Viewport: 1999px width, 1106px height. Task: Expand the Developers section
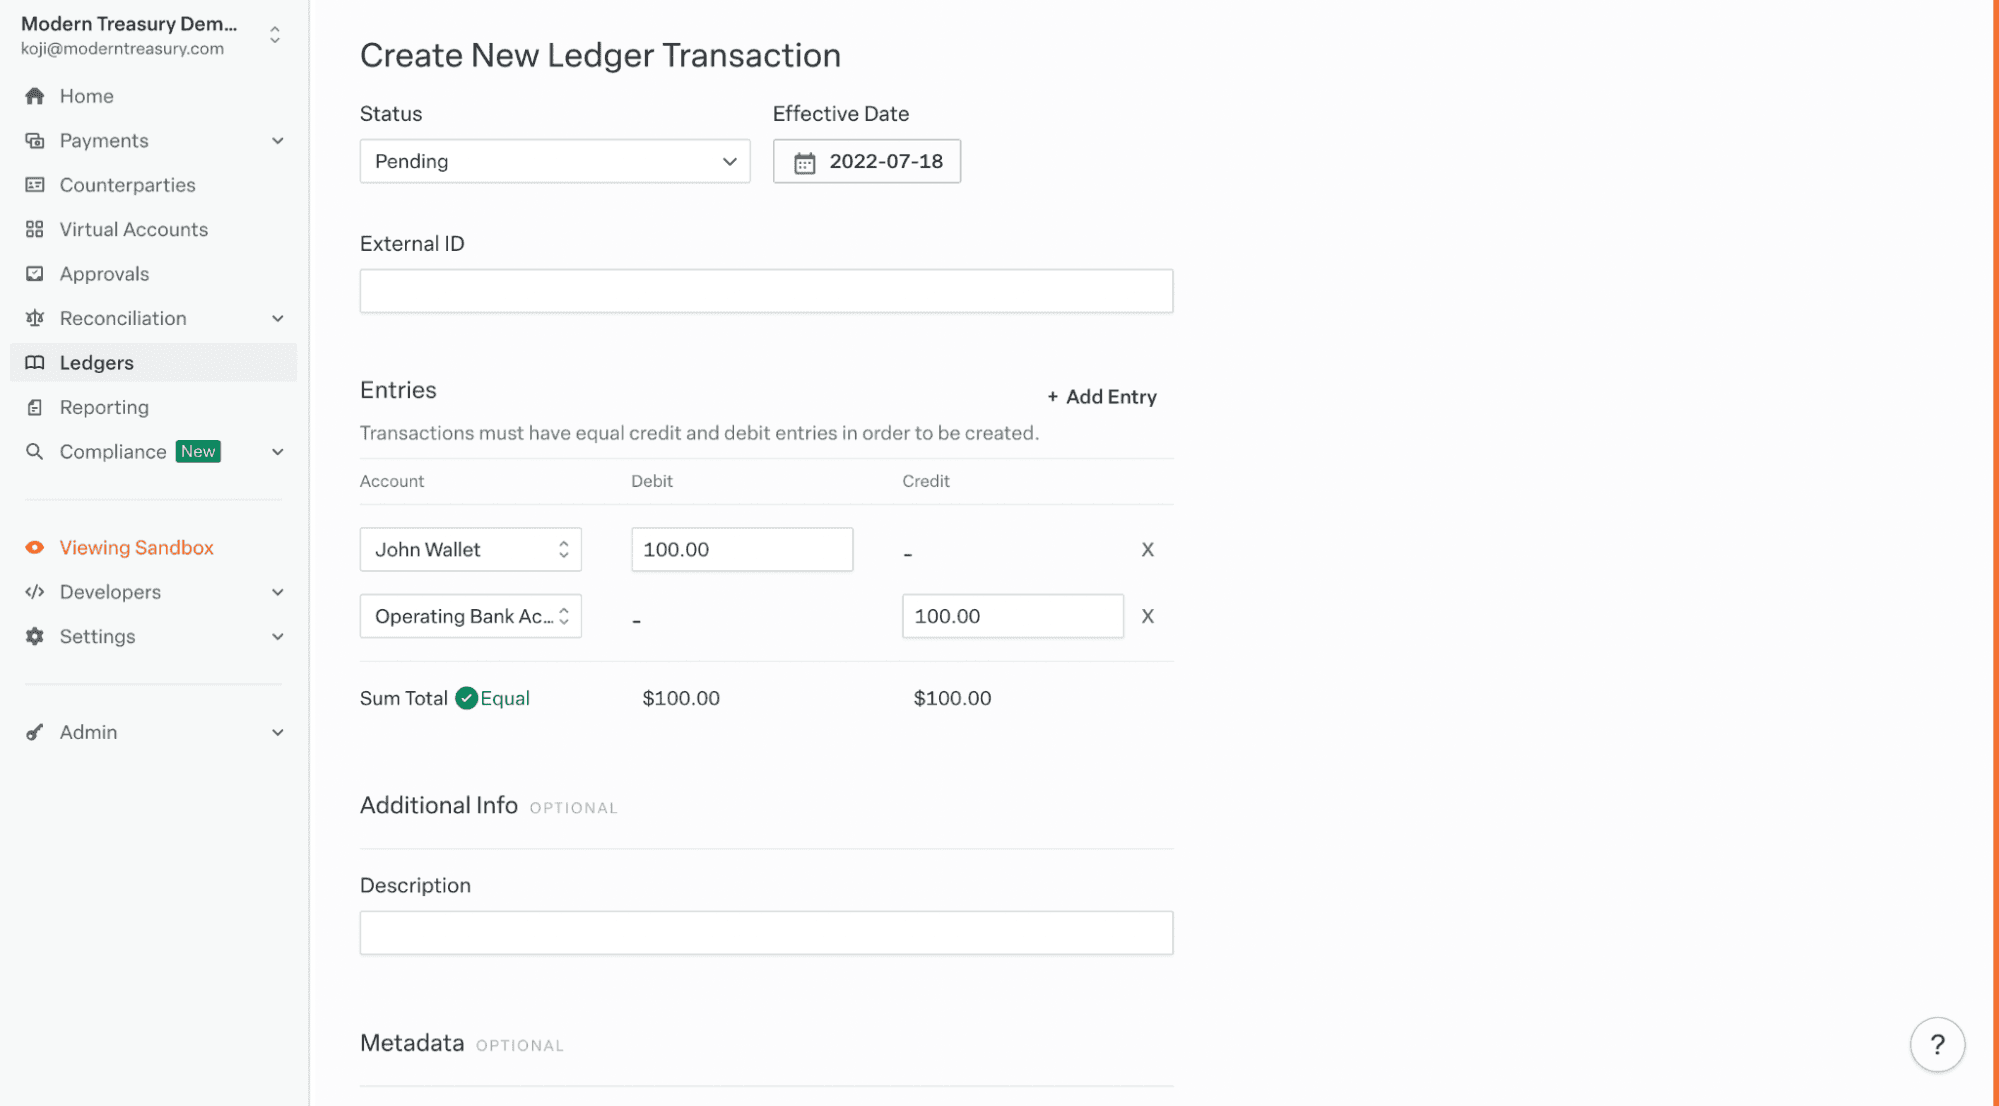[x=277, y=591]
